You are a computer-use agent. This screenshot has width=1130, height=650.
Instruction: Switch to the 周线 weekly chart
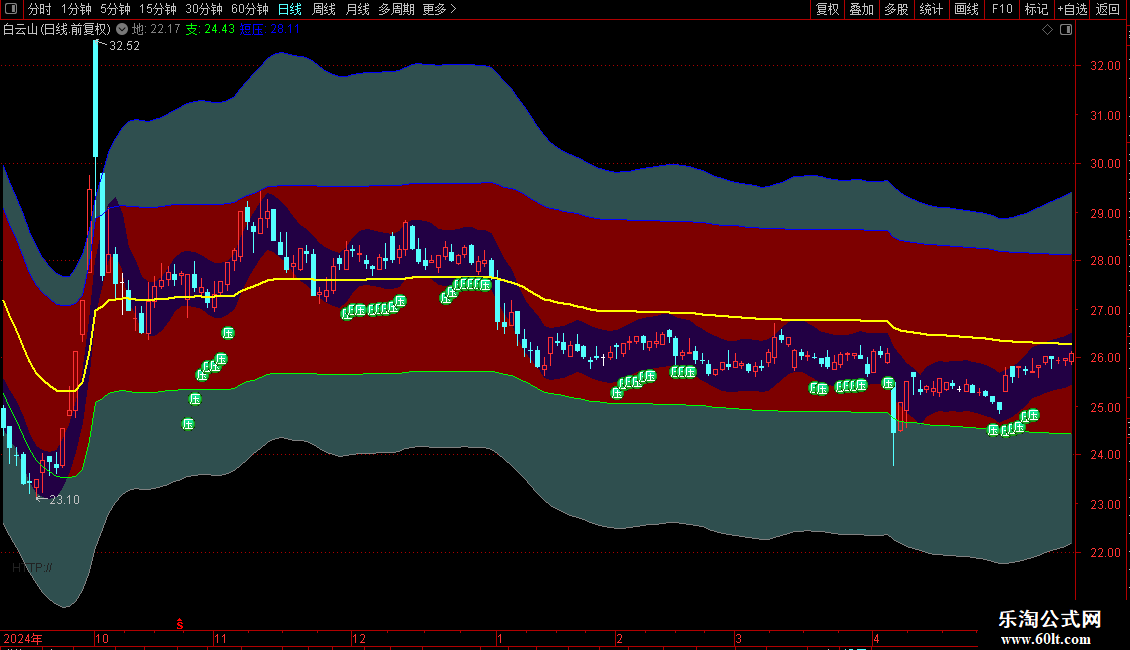tap(324, 9)
